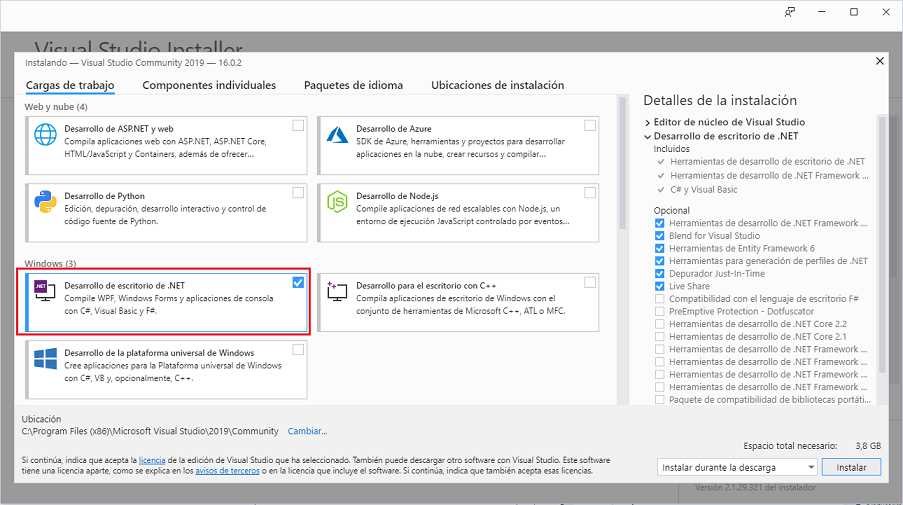Viewport: 903px width, 505px height.
Task: Click the Azure development icon
Action: coord(336,134)
